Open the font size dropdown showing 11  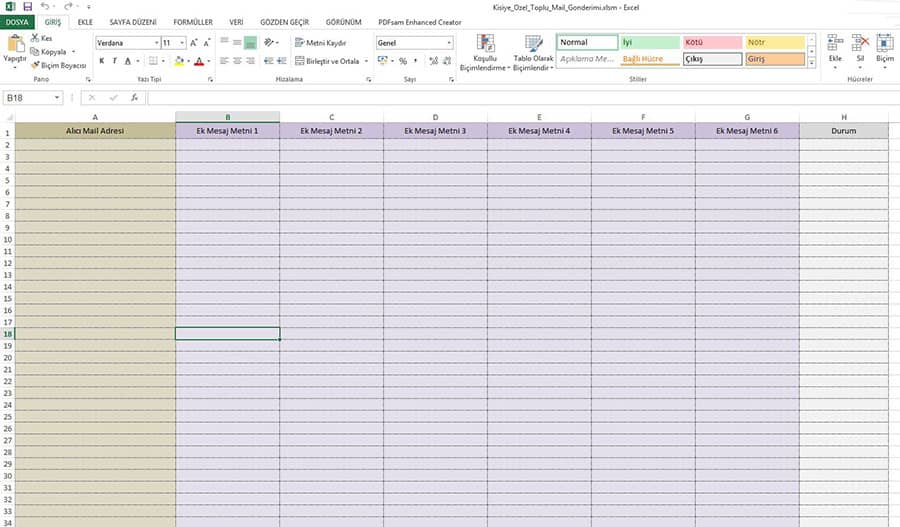[181, 43]
